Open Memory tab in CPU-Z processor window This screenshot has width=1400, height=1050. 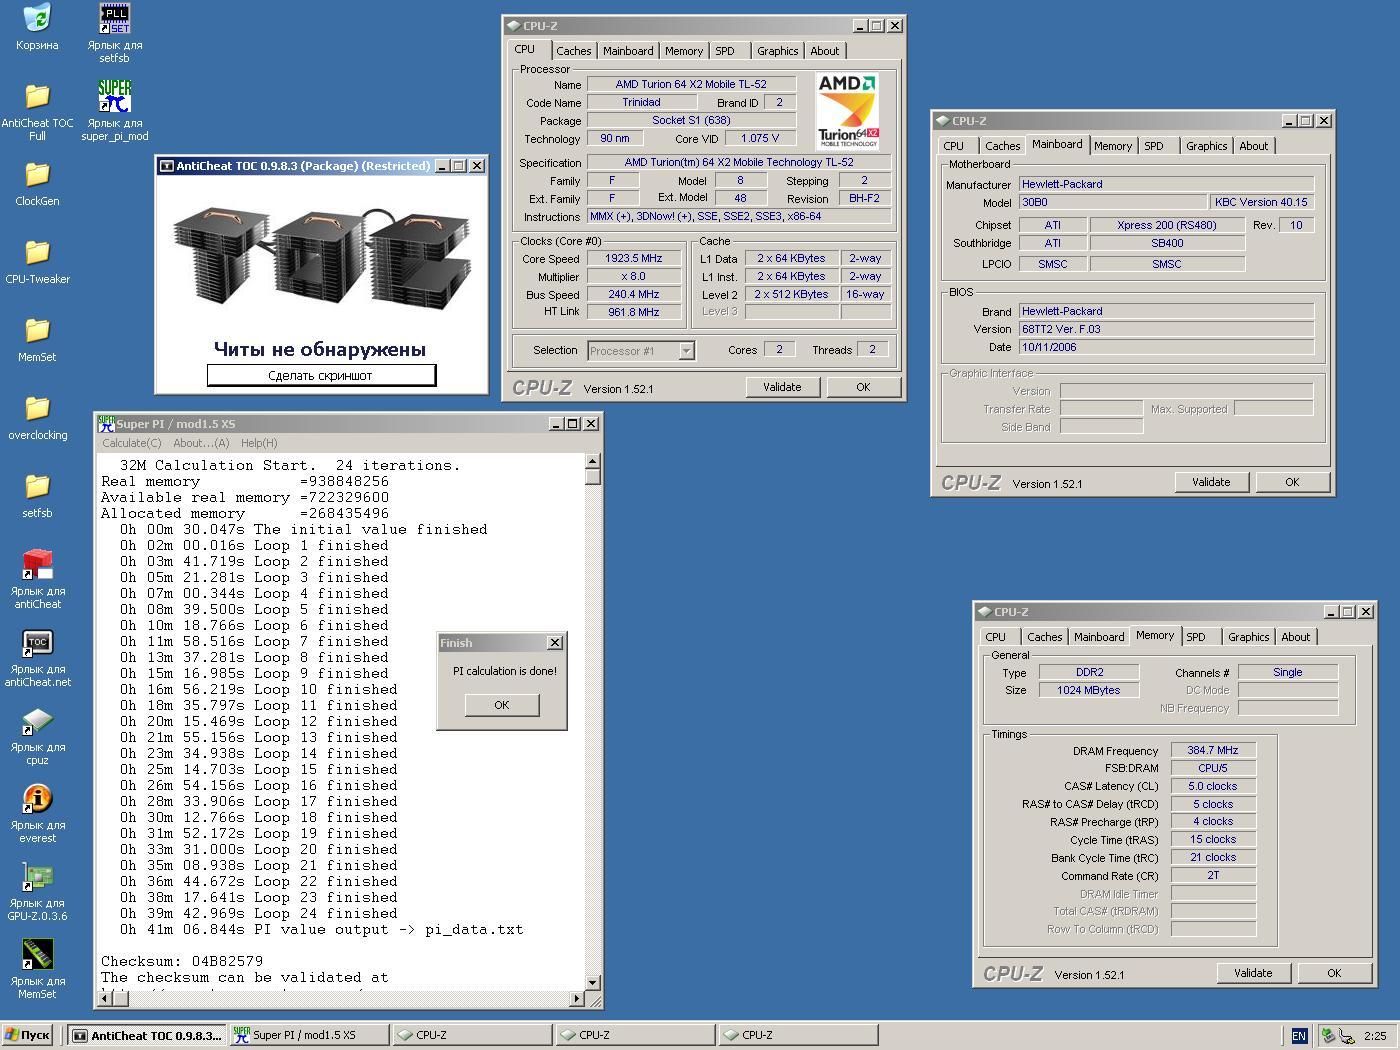(684, 51)
